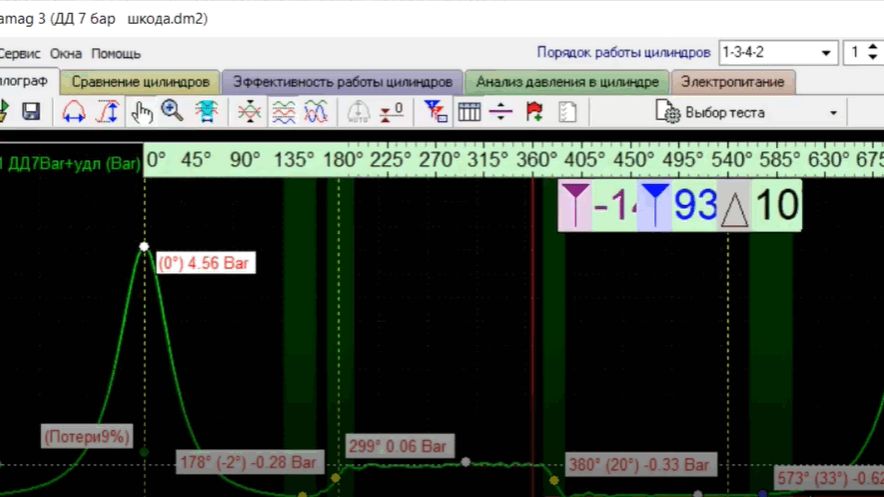Open the table grid icon
Viewport: 884px width, 497px height.
(469, 112)
